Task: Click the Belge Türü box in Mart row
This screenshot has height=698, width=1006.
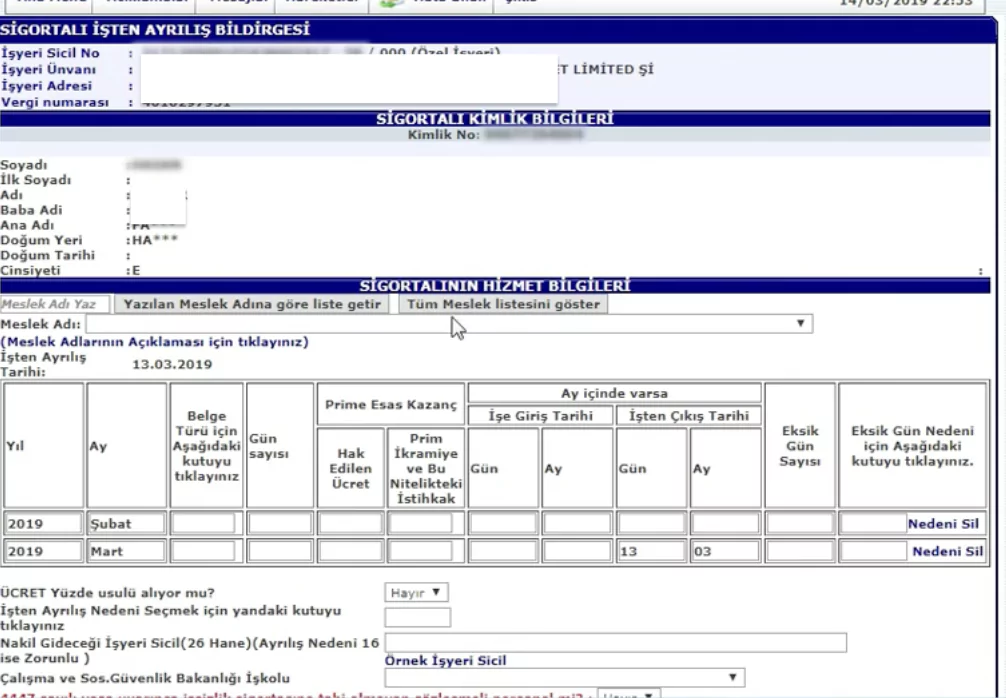Action: [x=203, y=551]
